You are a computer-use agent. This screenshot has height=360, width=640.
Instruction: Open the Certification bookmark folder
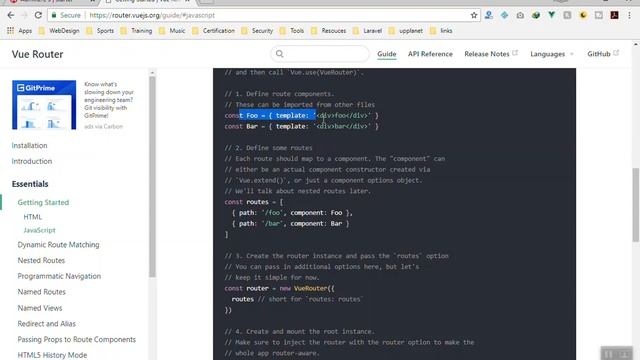[x=213, y=31]
